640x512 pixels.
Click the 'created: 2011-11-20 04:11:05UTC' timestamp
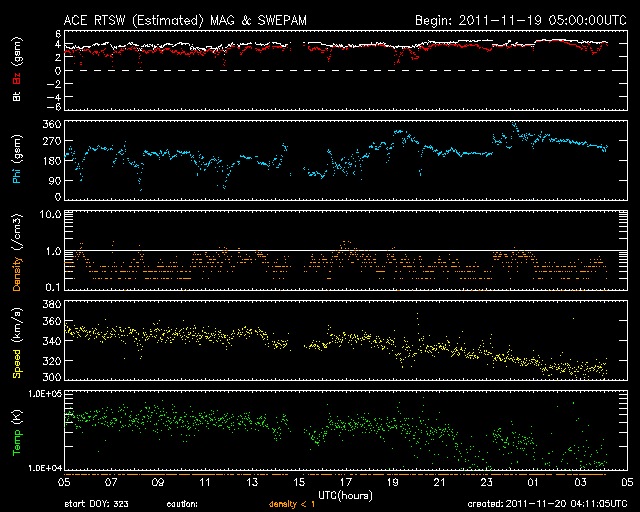[547, 504]
